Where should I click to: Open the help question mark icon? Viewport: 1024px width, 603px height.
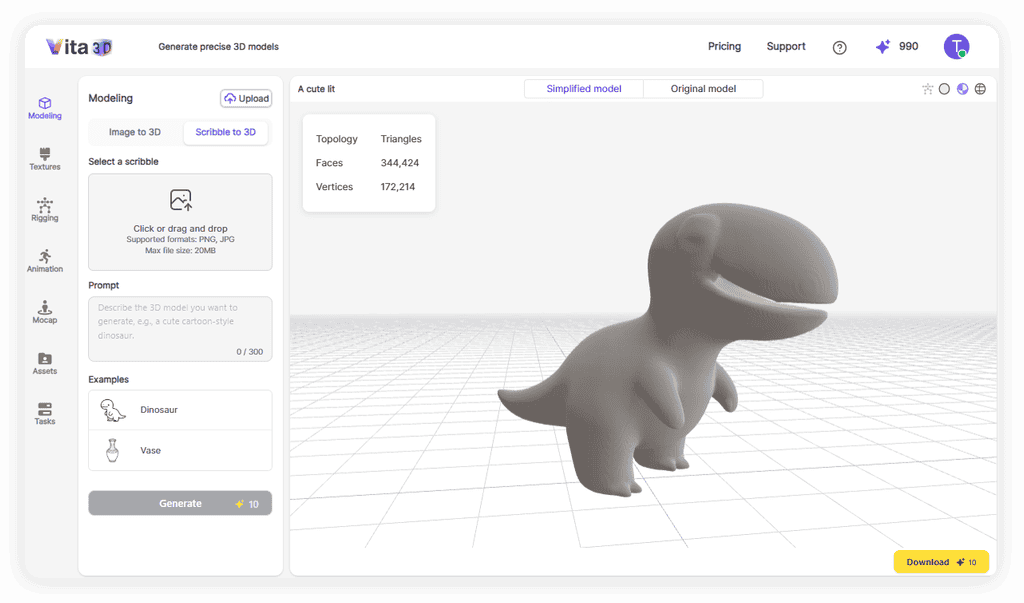839,47
